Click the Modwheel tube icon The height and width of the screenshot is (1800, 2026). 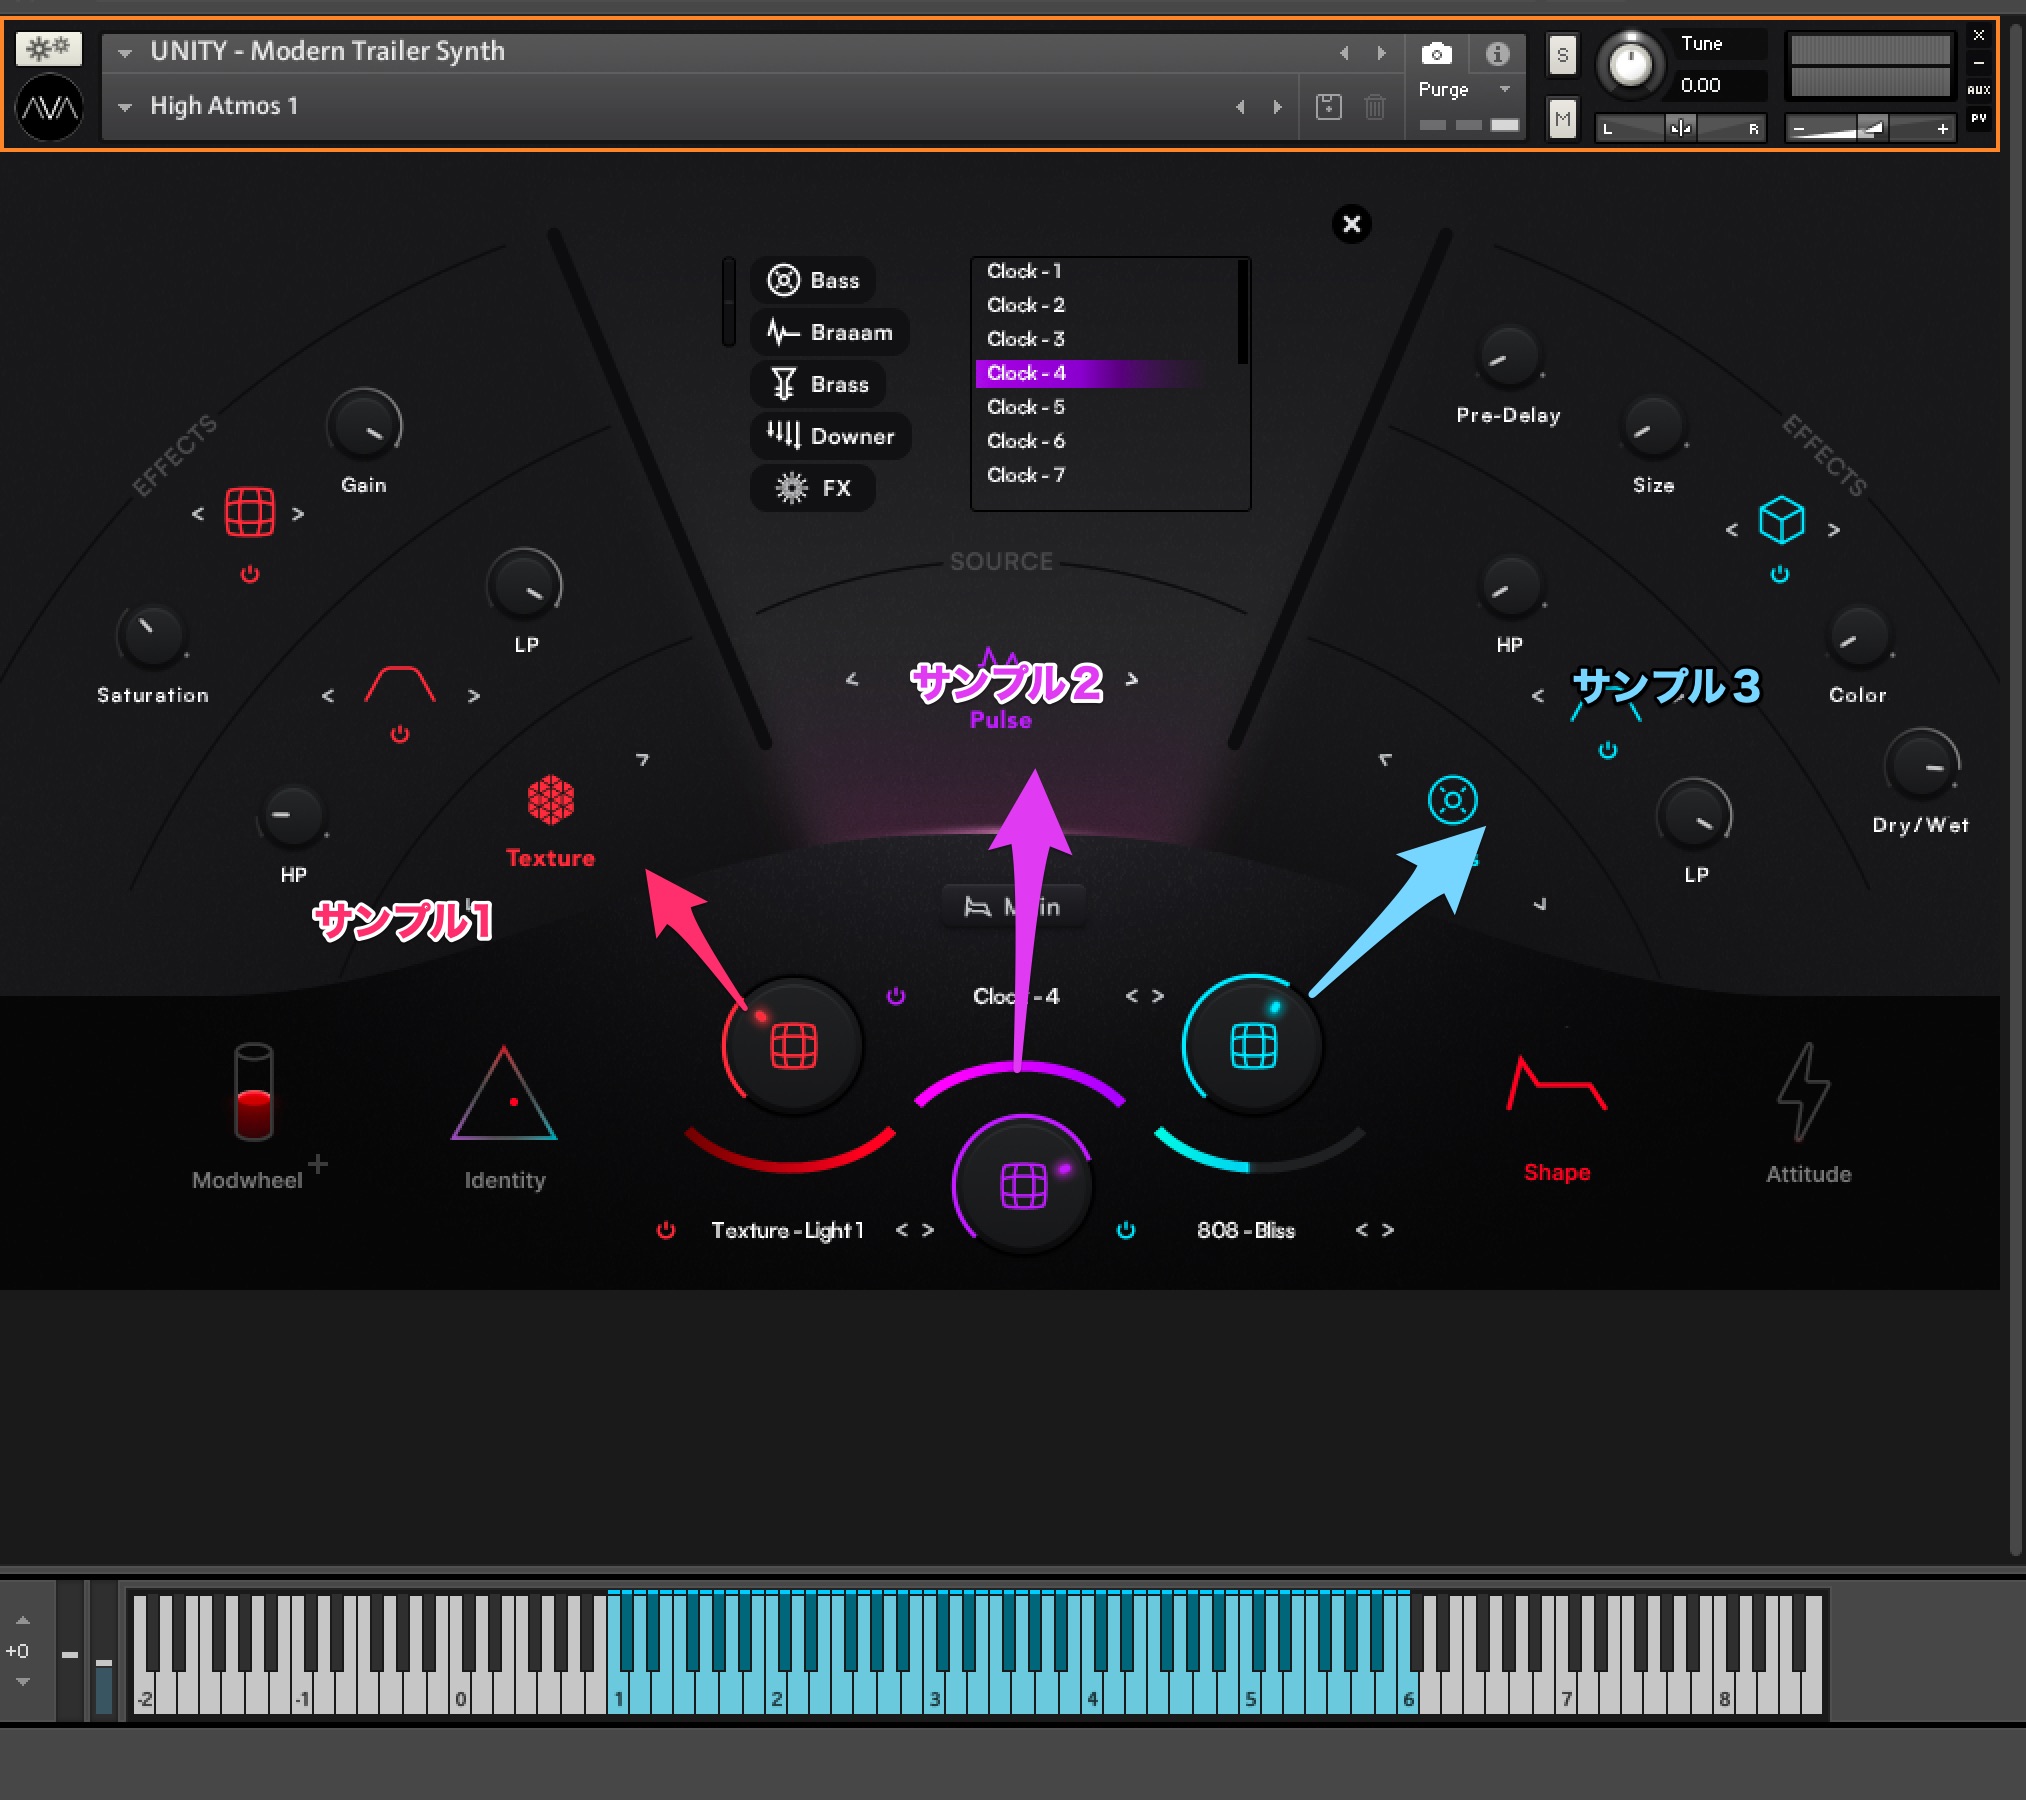tap(253, 1093)
